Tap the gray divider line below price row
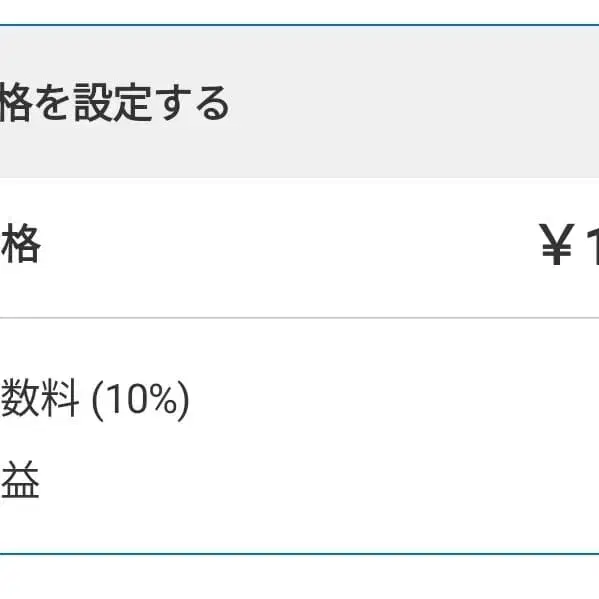 click(300, 317)
